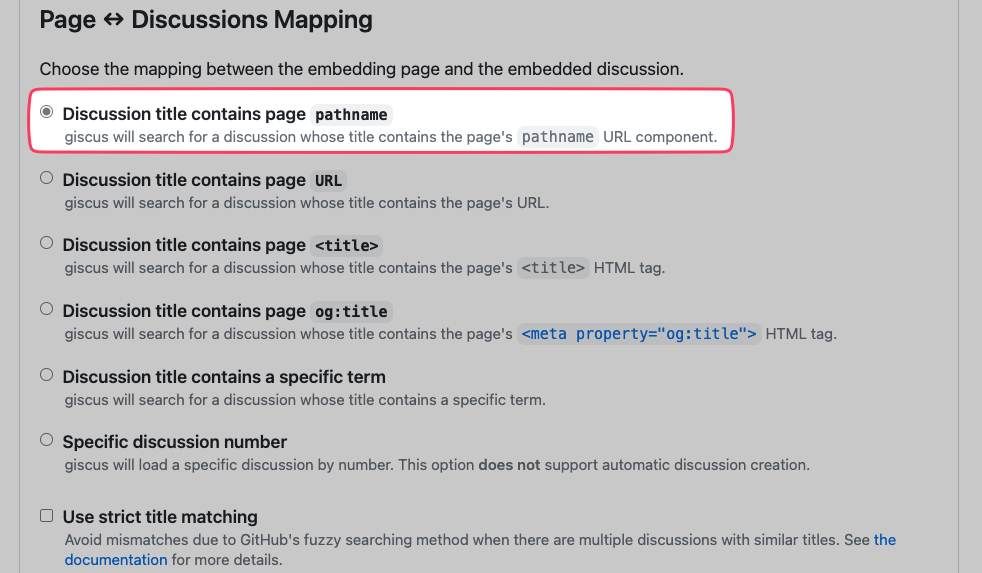The width and height of the screenshot is (982, 573).
Task: Click the Page ↔ Discussions Mapping heading
Action: click(x=206, y=19)
